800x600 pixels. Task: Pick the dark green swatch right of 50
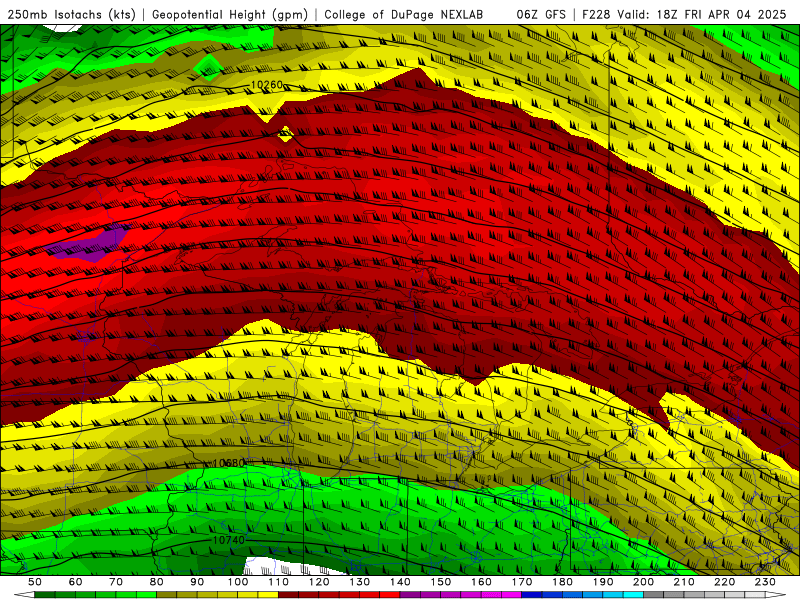point(45,595)
